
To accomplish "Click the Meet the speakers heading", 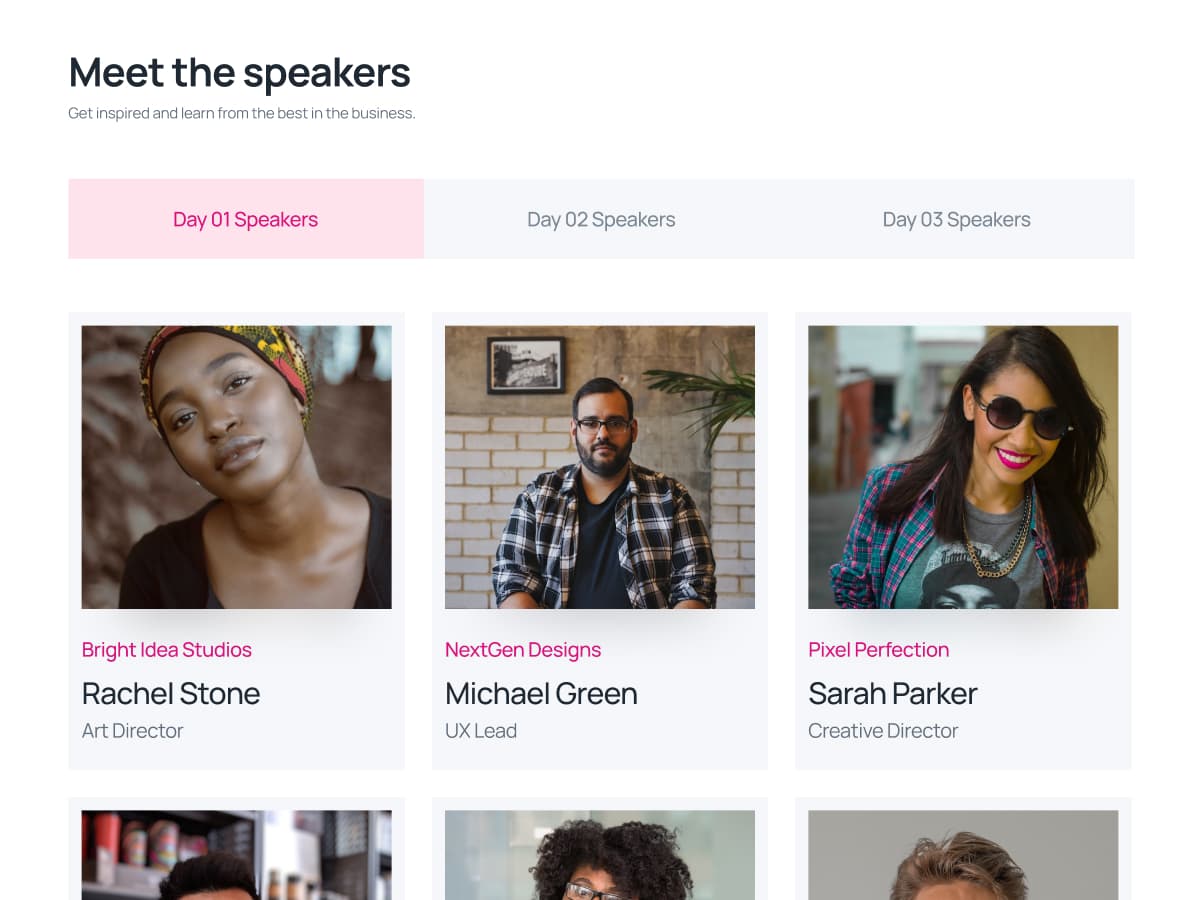I will [x=239, y=73].
